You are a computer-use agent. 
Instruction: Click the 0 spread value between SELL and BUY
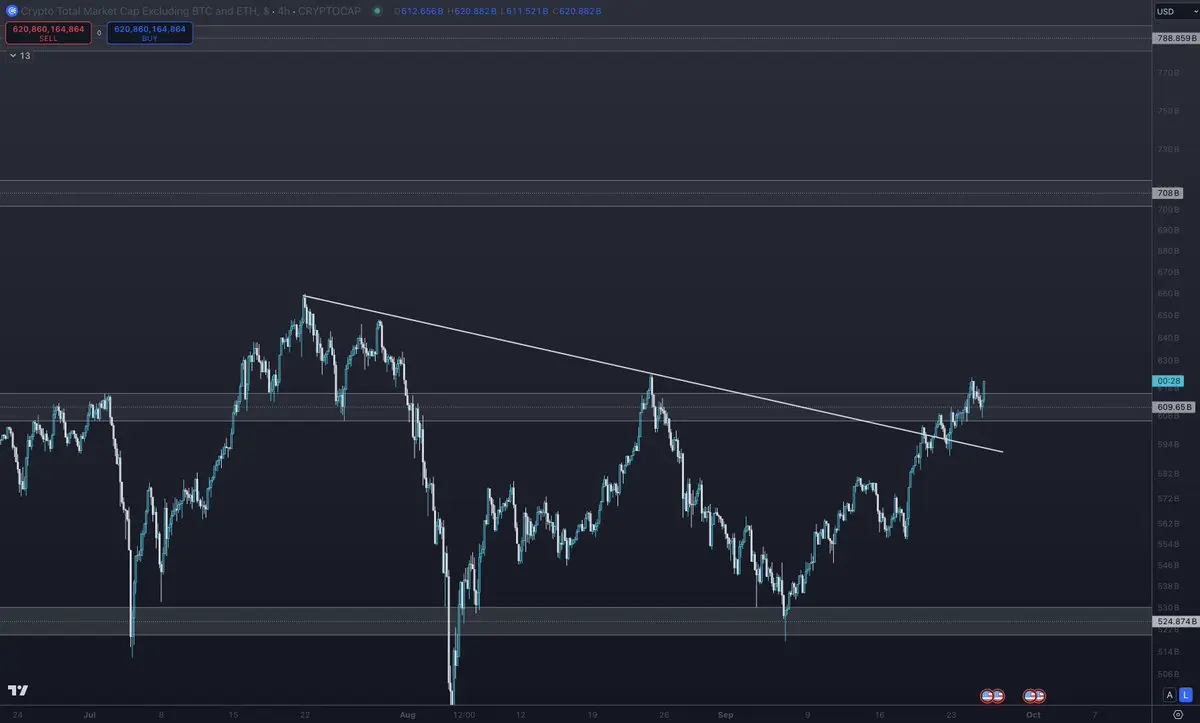[99, 32]
